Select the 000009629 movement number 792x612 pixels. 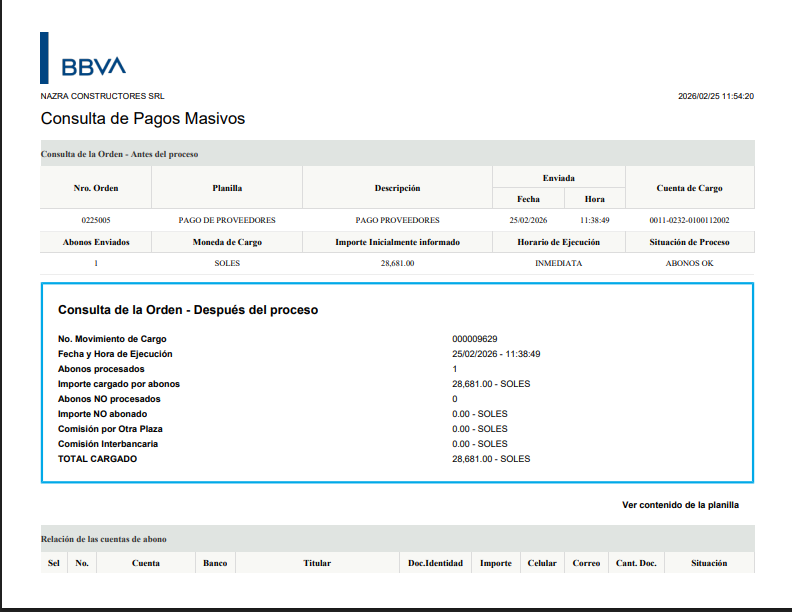[474, 339]
